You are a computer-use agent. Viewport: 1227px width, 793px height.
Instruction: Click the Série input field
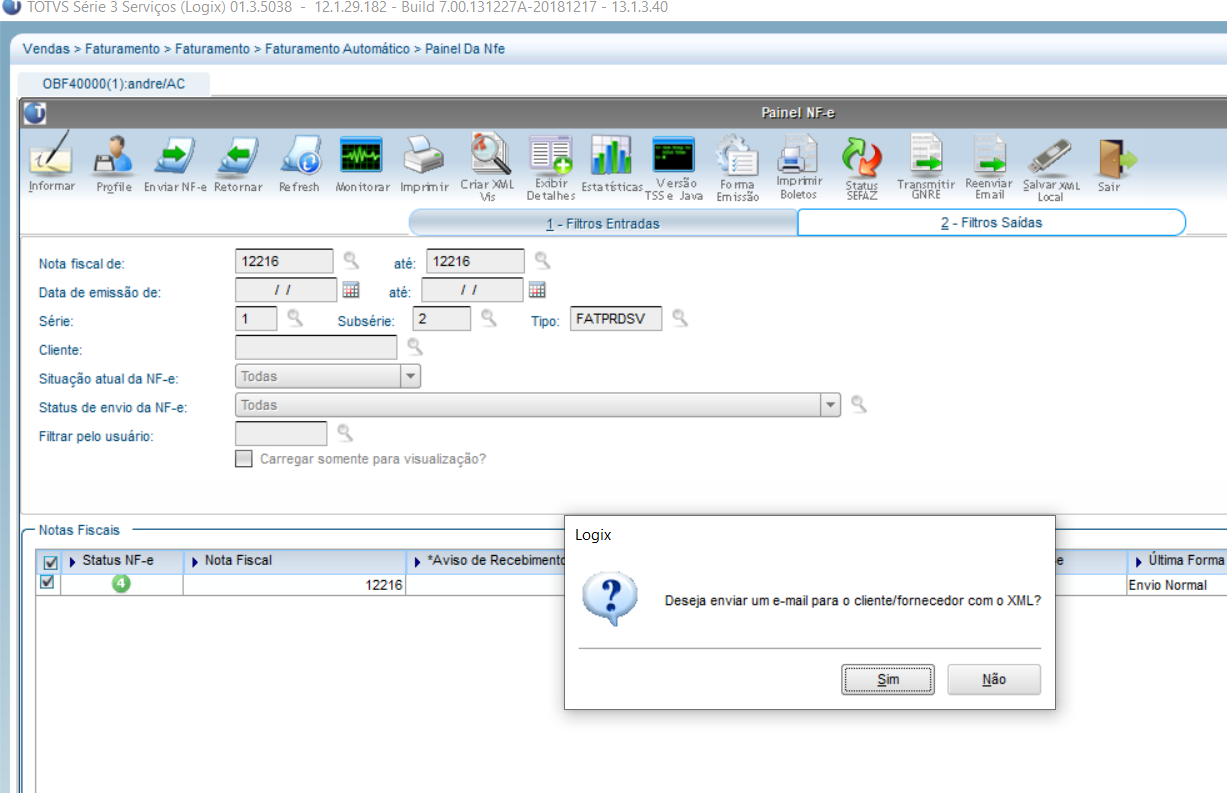tap(256, 319)
